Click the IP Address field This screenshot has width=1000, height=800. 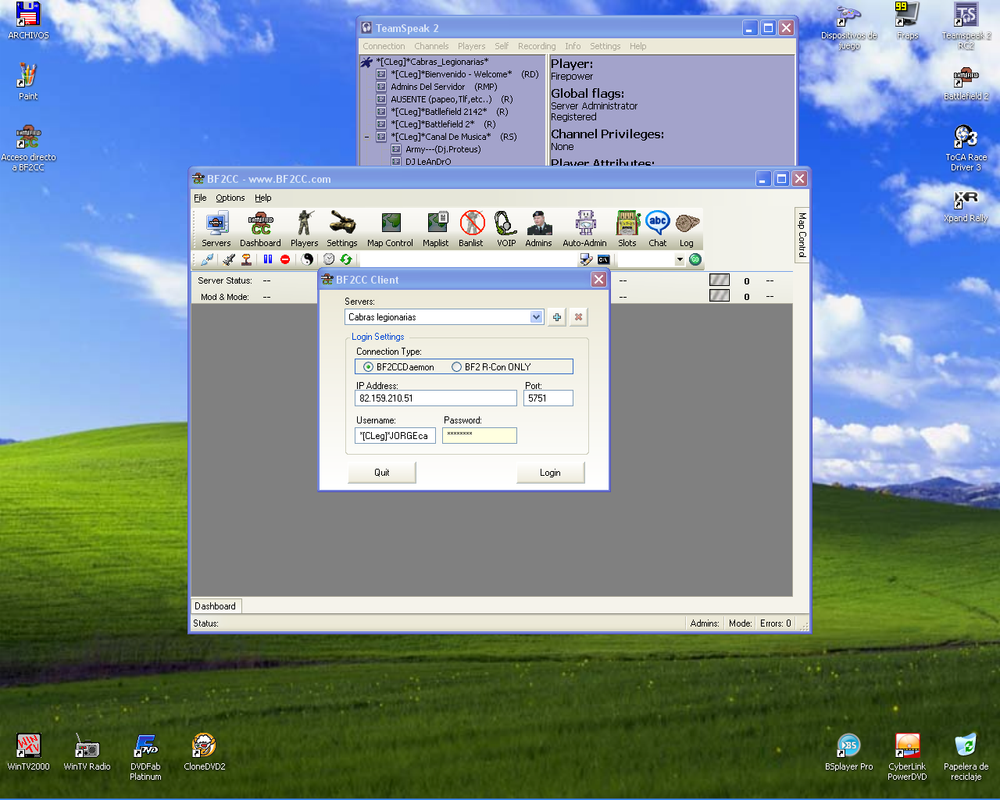click(436, 398)
